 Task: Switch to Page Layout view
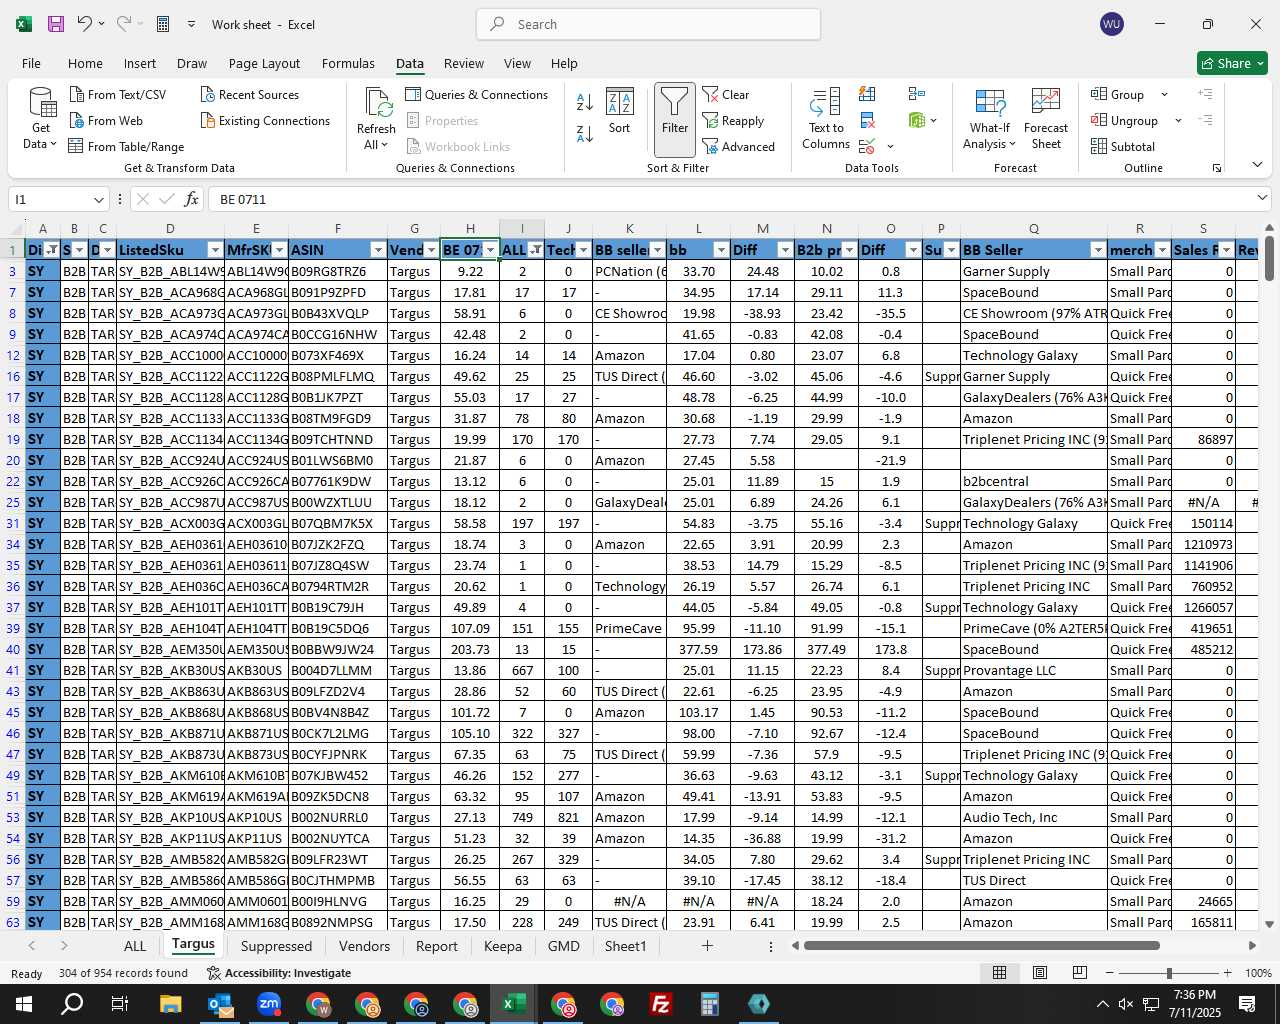click(1040, 973)
